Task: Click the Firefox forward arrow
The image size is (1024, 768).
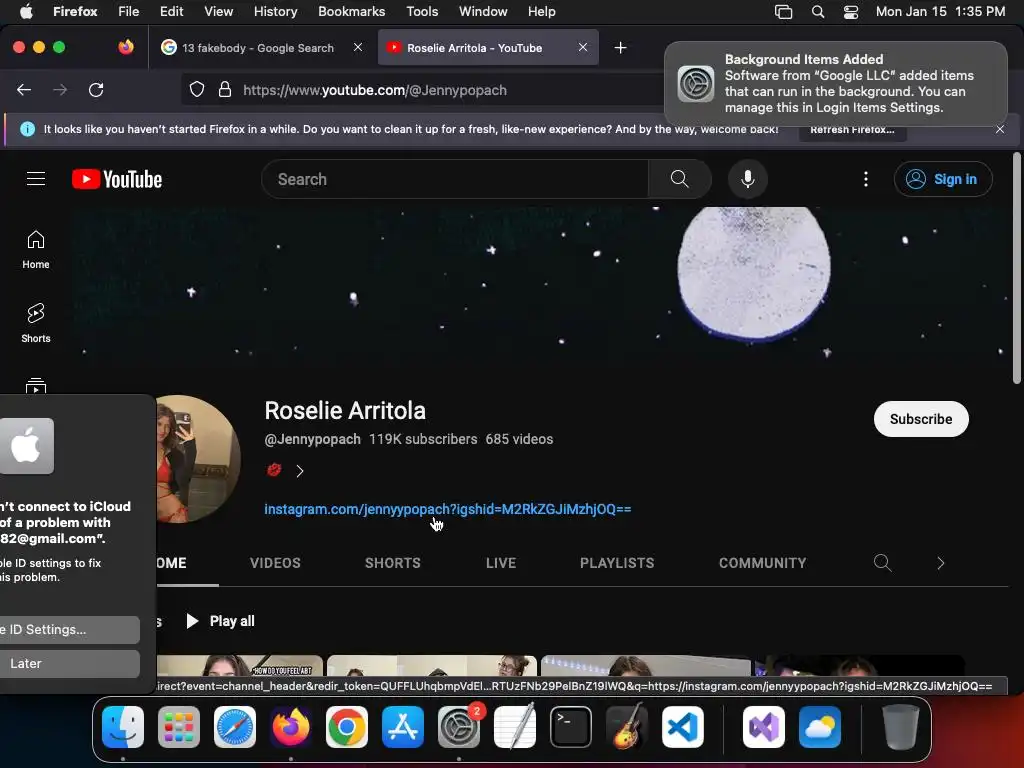Action: pyautogui.click(x=60, y=90)
